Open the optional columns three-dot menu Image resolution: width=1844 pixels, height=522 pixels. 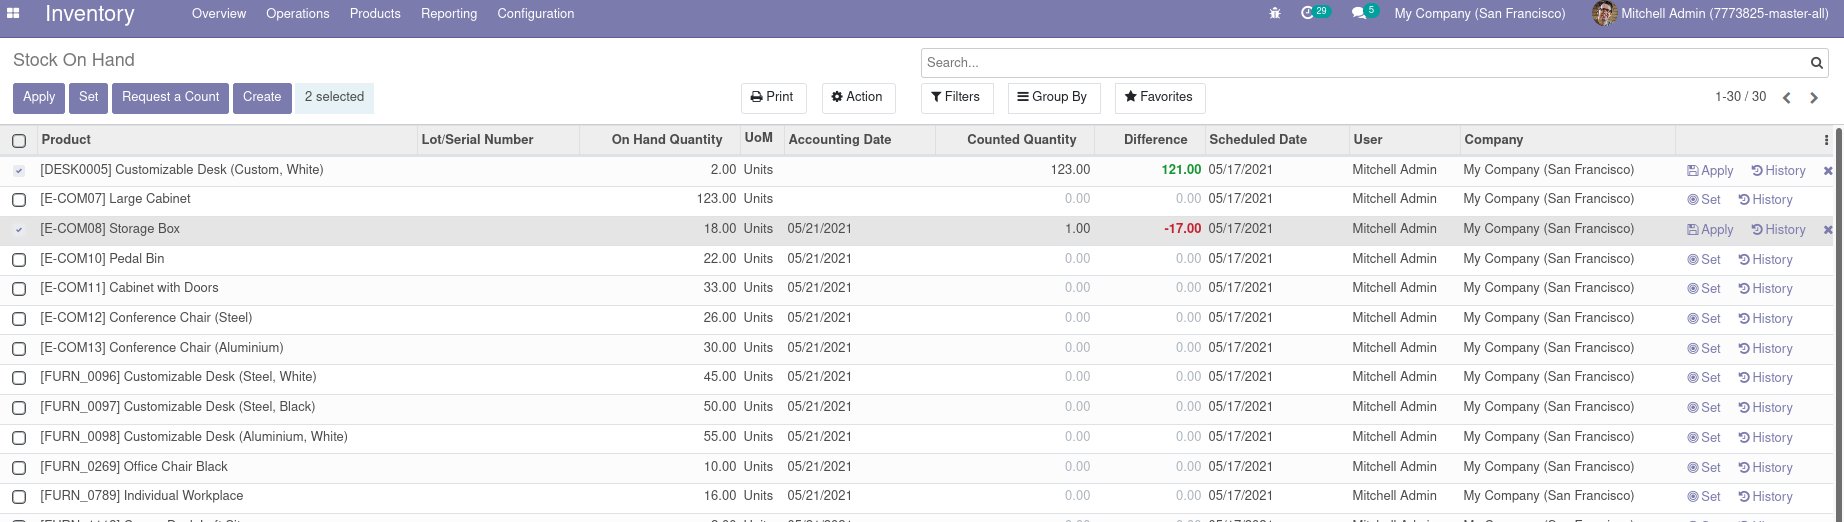tap(1826, 140)
